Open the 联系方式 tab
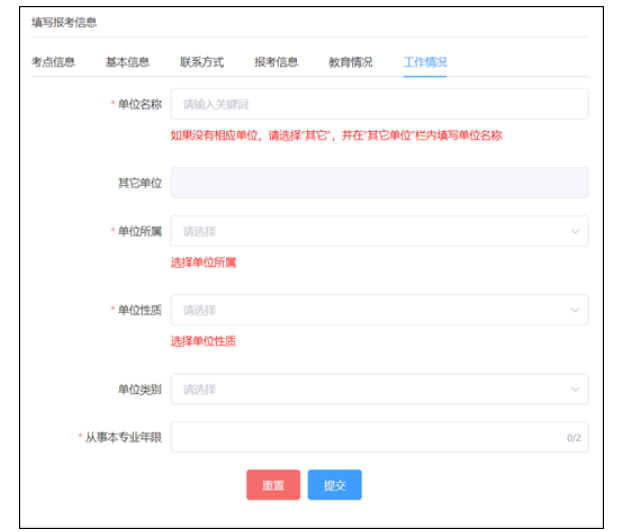 pyautogui.click(x=202, y=62)
